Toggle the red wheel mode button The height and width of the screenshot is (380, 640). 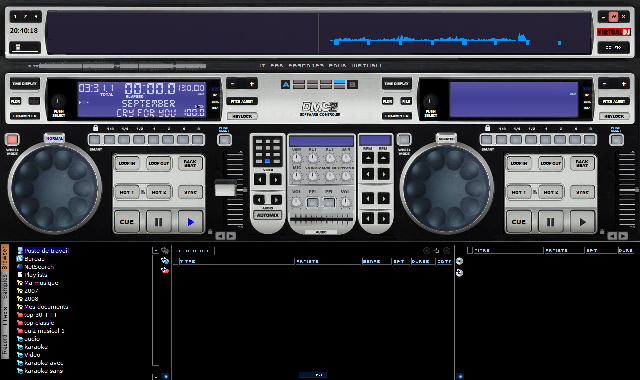12,140
